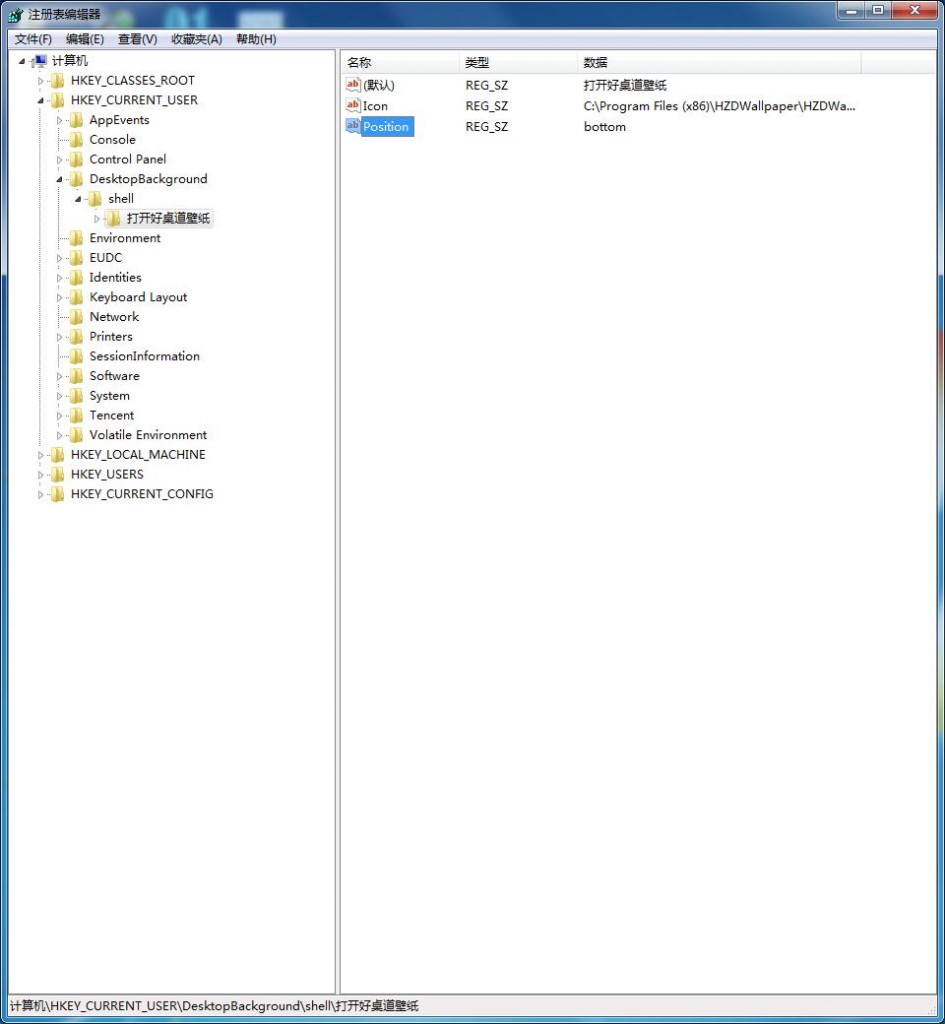Viewport: 945px width, 1024px height.
Task: Collapse the DesktopBackground key arrow
Action: [59, 179]
